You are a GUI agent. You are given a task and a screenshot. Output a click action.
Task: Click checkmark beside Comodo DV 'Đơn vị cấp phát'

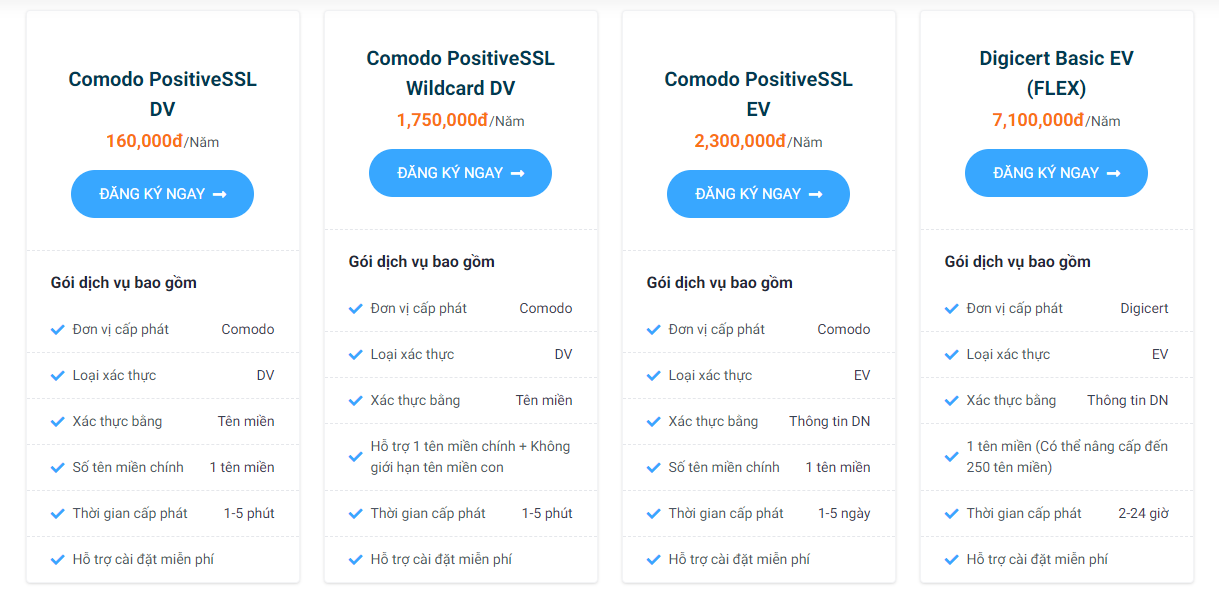tap(58, 330)
